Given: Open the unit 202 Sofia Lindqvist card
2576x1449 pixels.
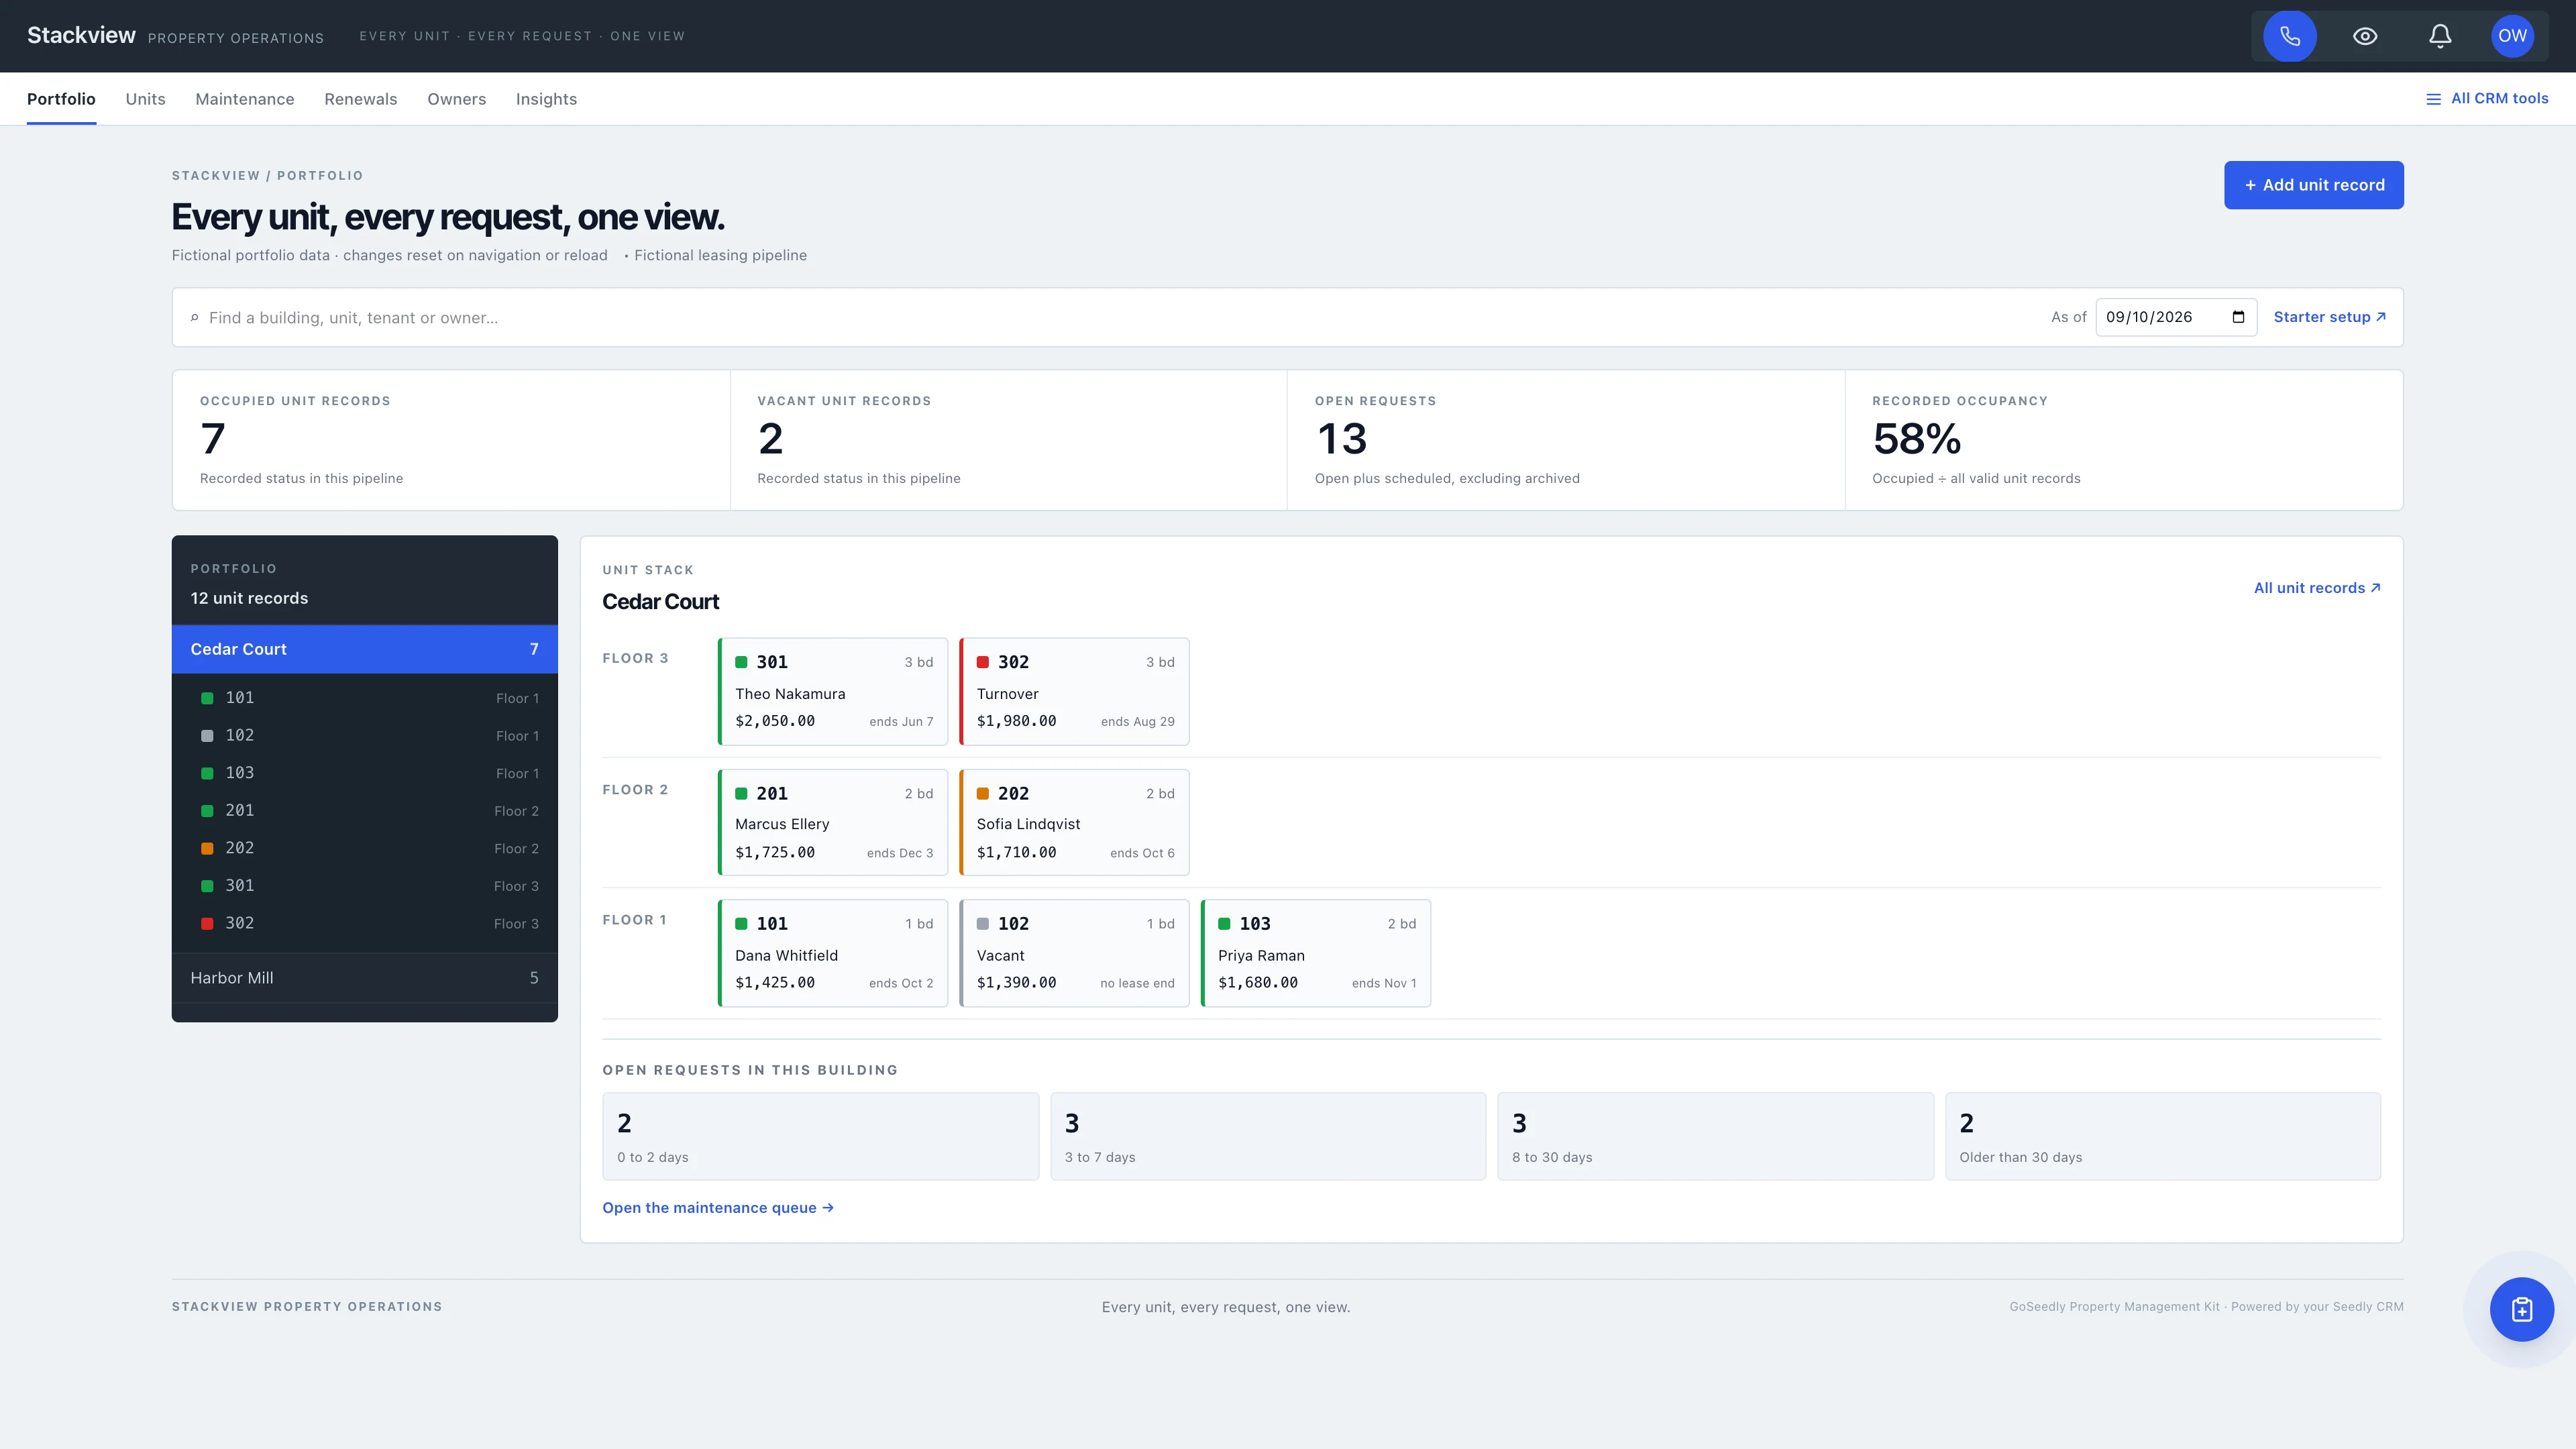Looking at the screenshot, I should coord(1074,822).
